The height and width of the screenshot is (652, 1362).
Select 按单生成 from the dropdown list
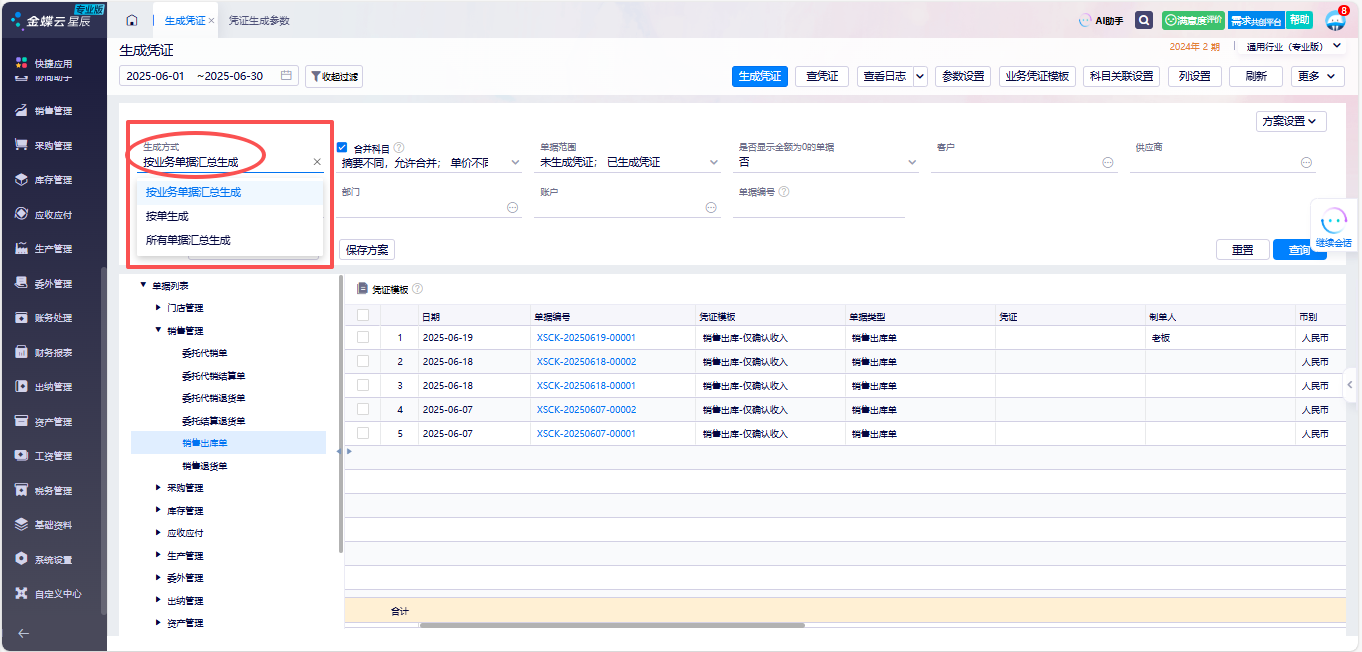coord(167,216)
